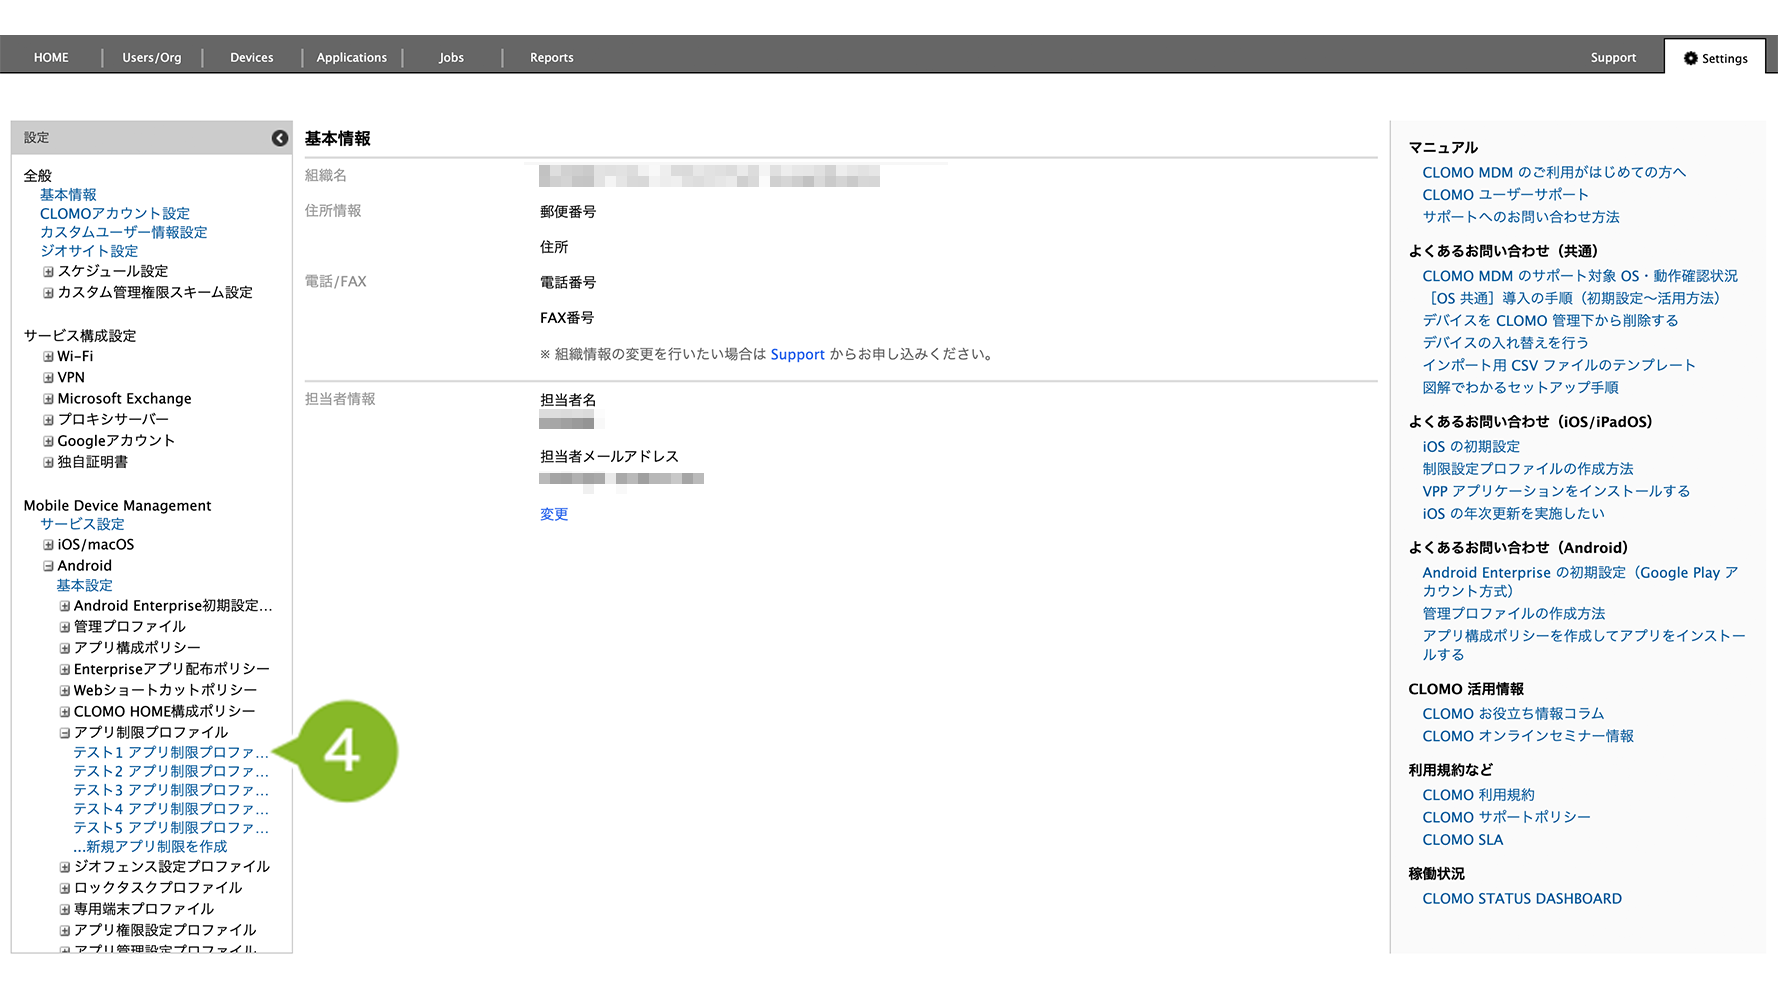1778x1000 pixels.
Task: Expand ジオフェンス設定プロファイル node
Action: [64, 867]
